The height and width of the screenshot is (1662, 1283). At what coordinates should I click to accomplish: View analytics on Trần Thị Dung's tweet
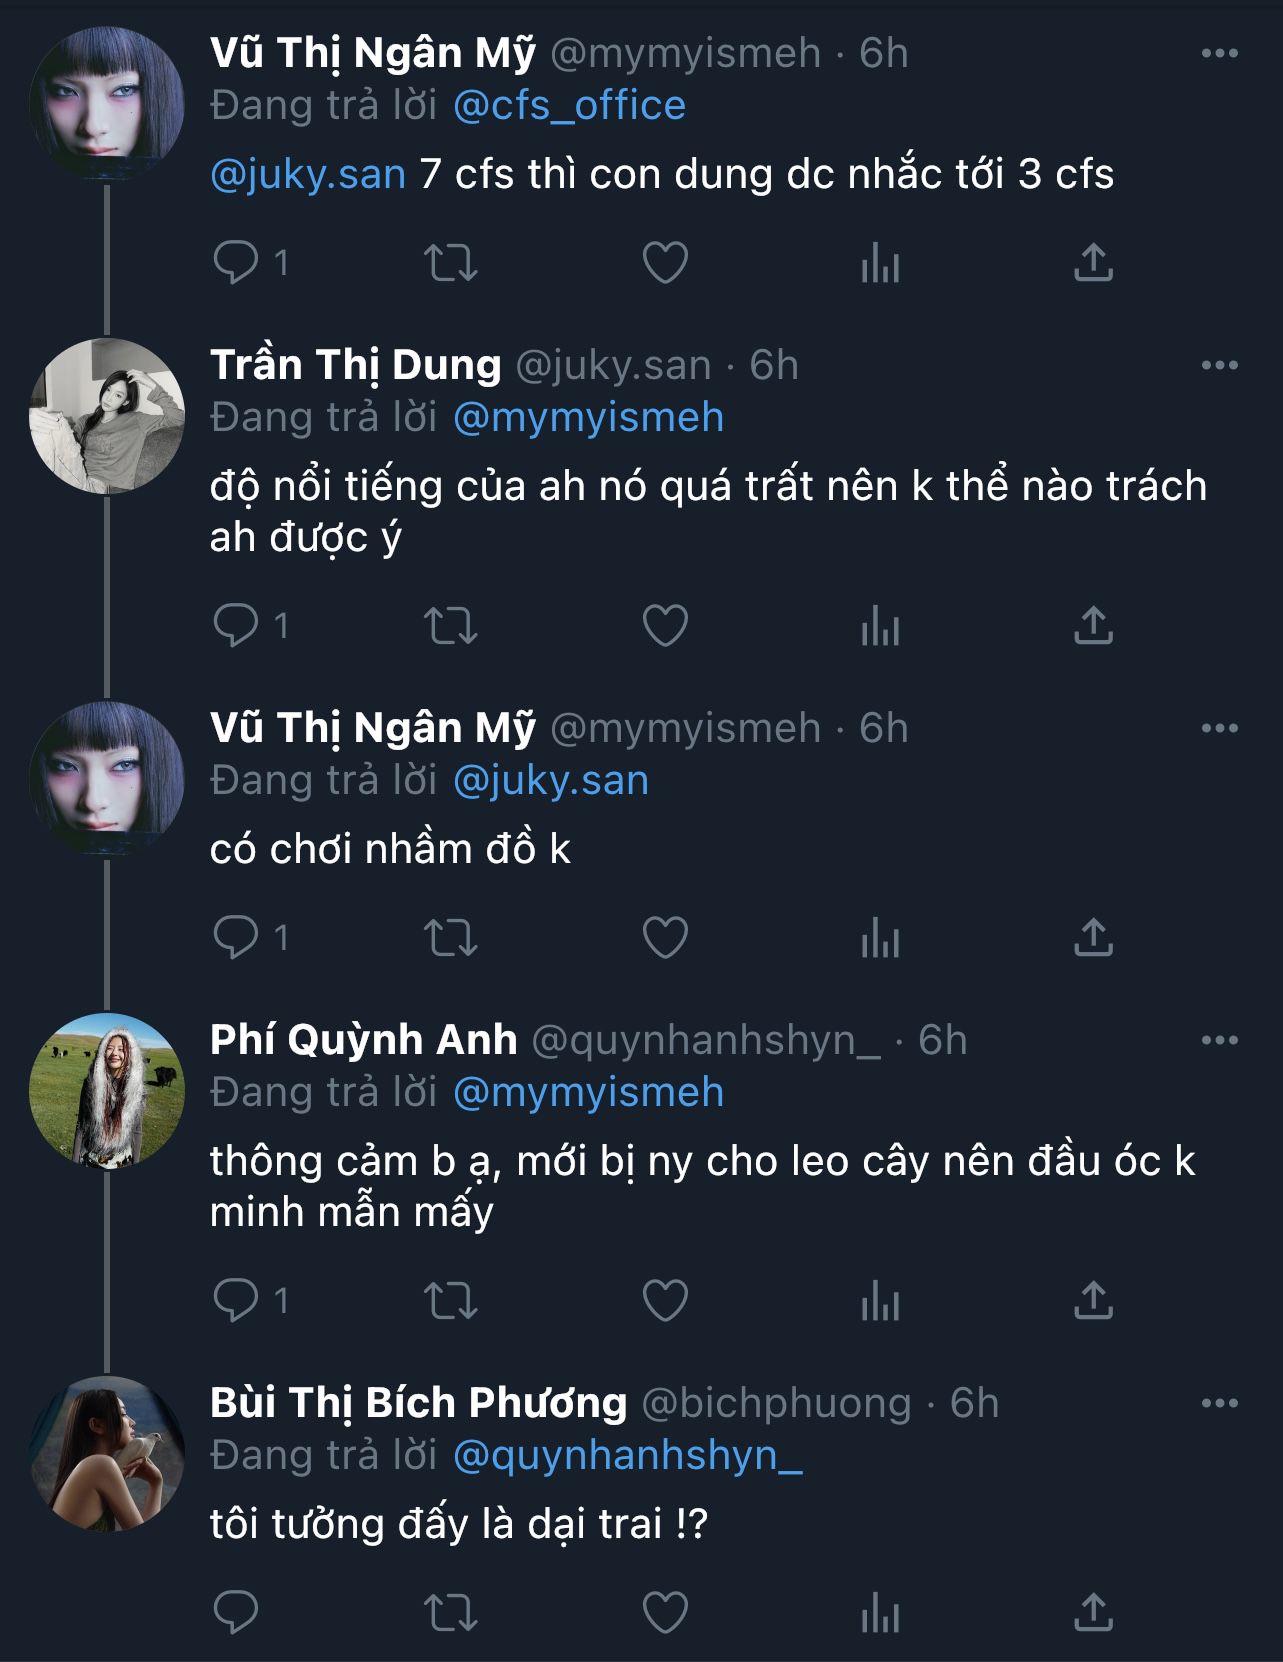coord(880,627)
